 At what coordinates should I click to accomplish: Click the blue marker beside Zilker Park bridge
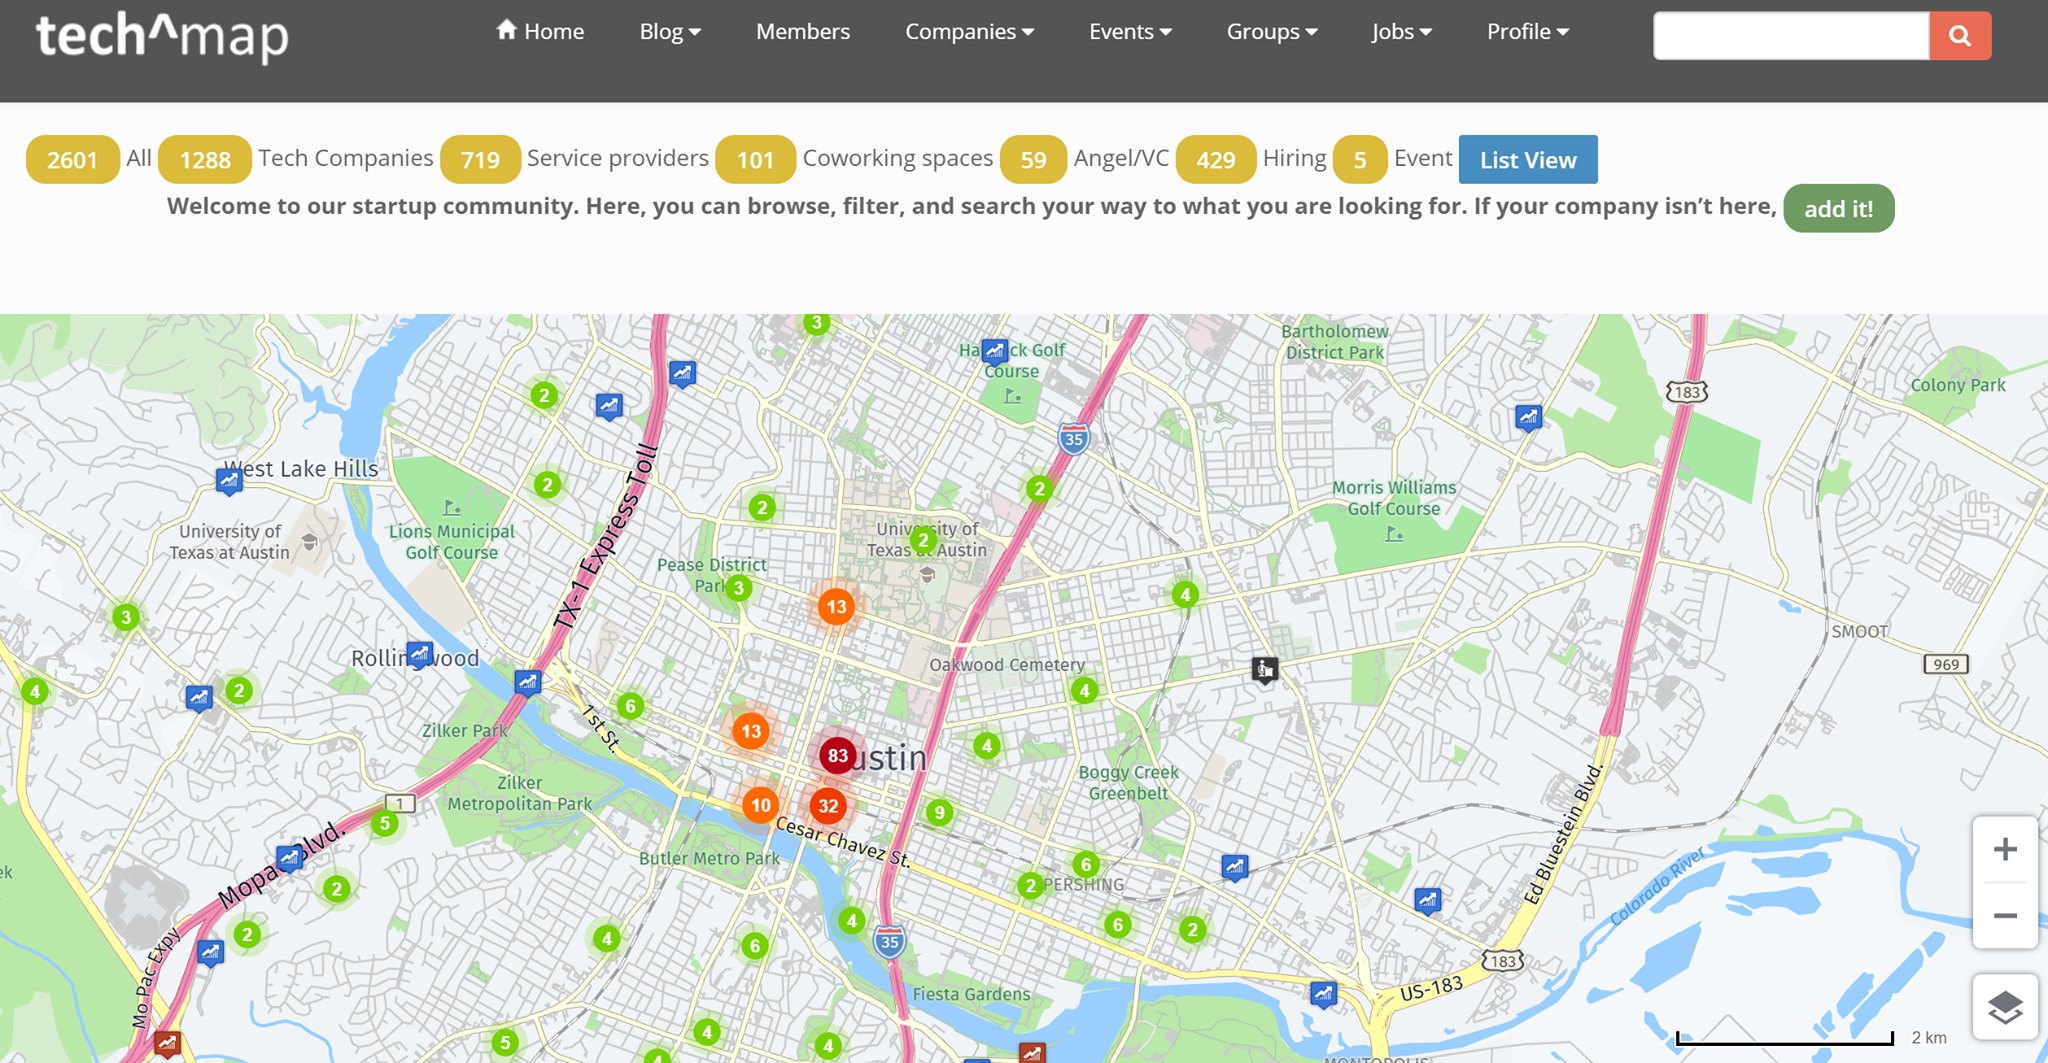click(x=527, y=683)
